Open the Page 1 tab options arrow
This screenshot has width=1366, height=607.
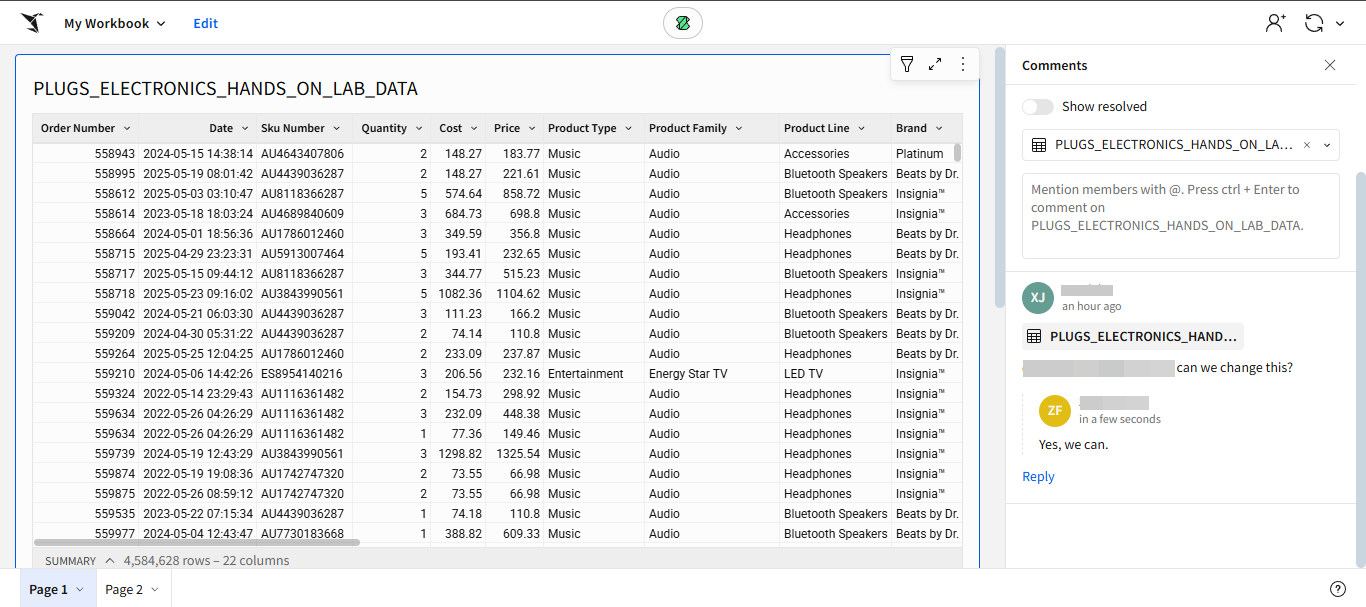pyautogui.click(x=80, y=589)
